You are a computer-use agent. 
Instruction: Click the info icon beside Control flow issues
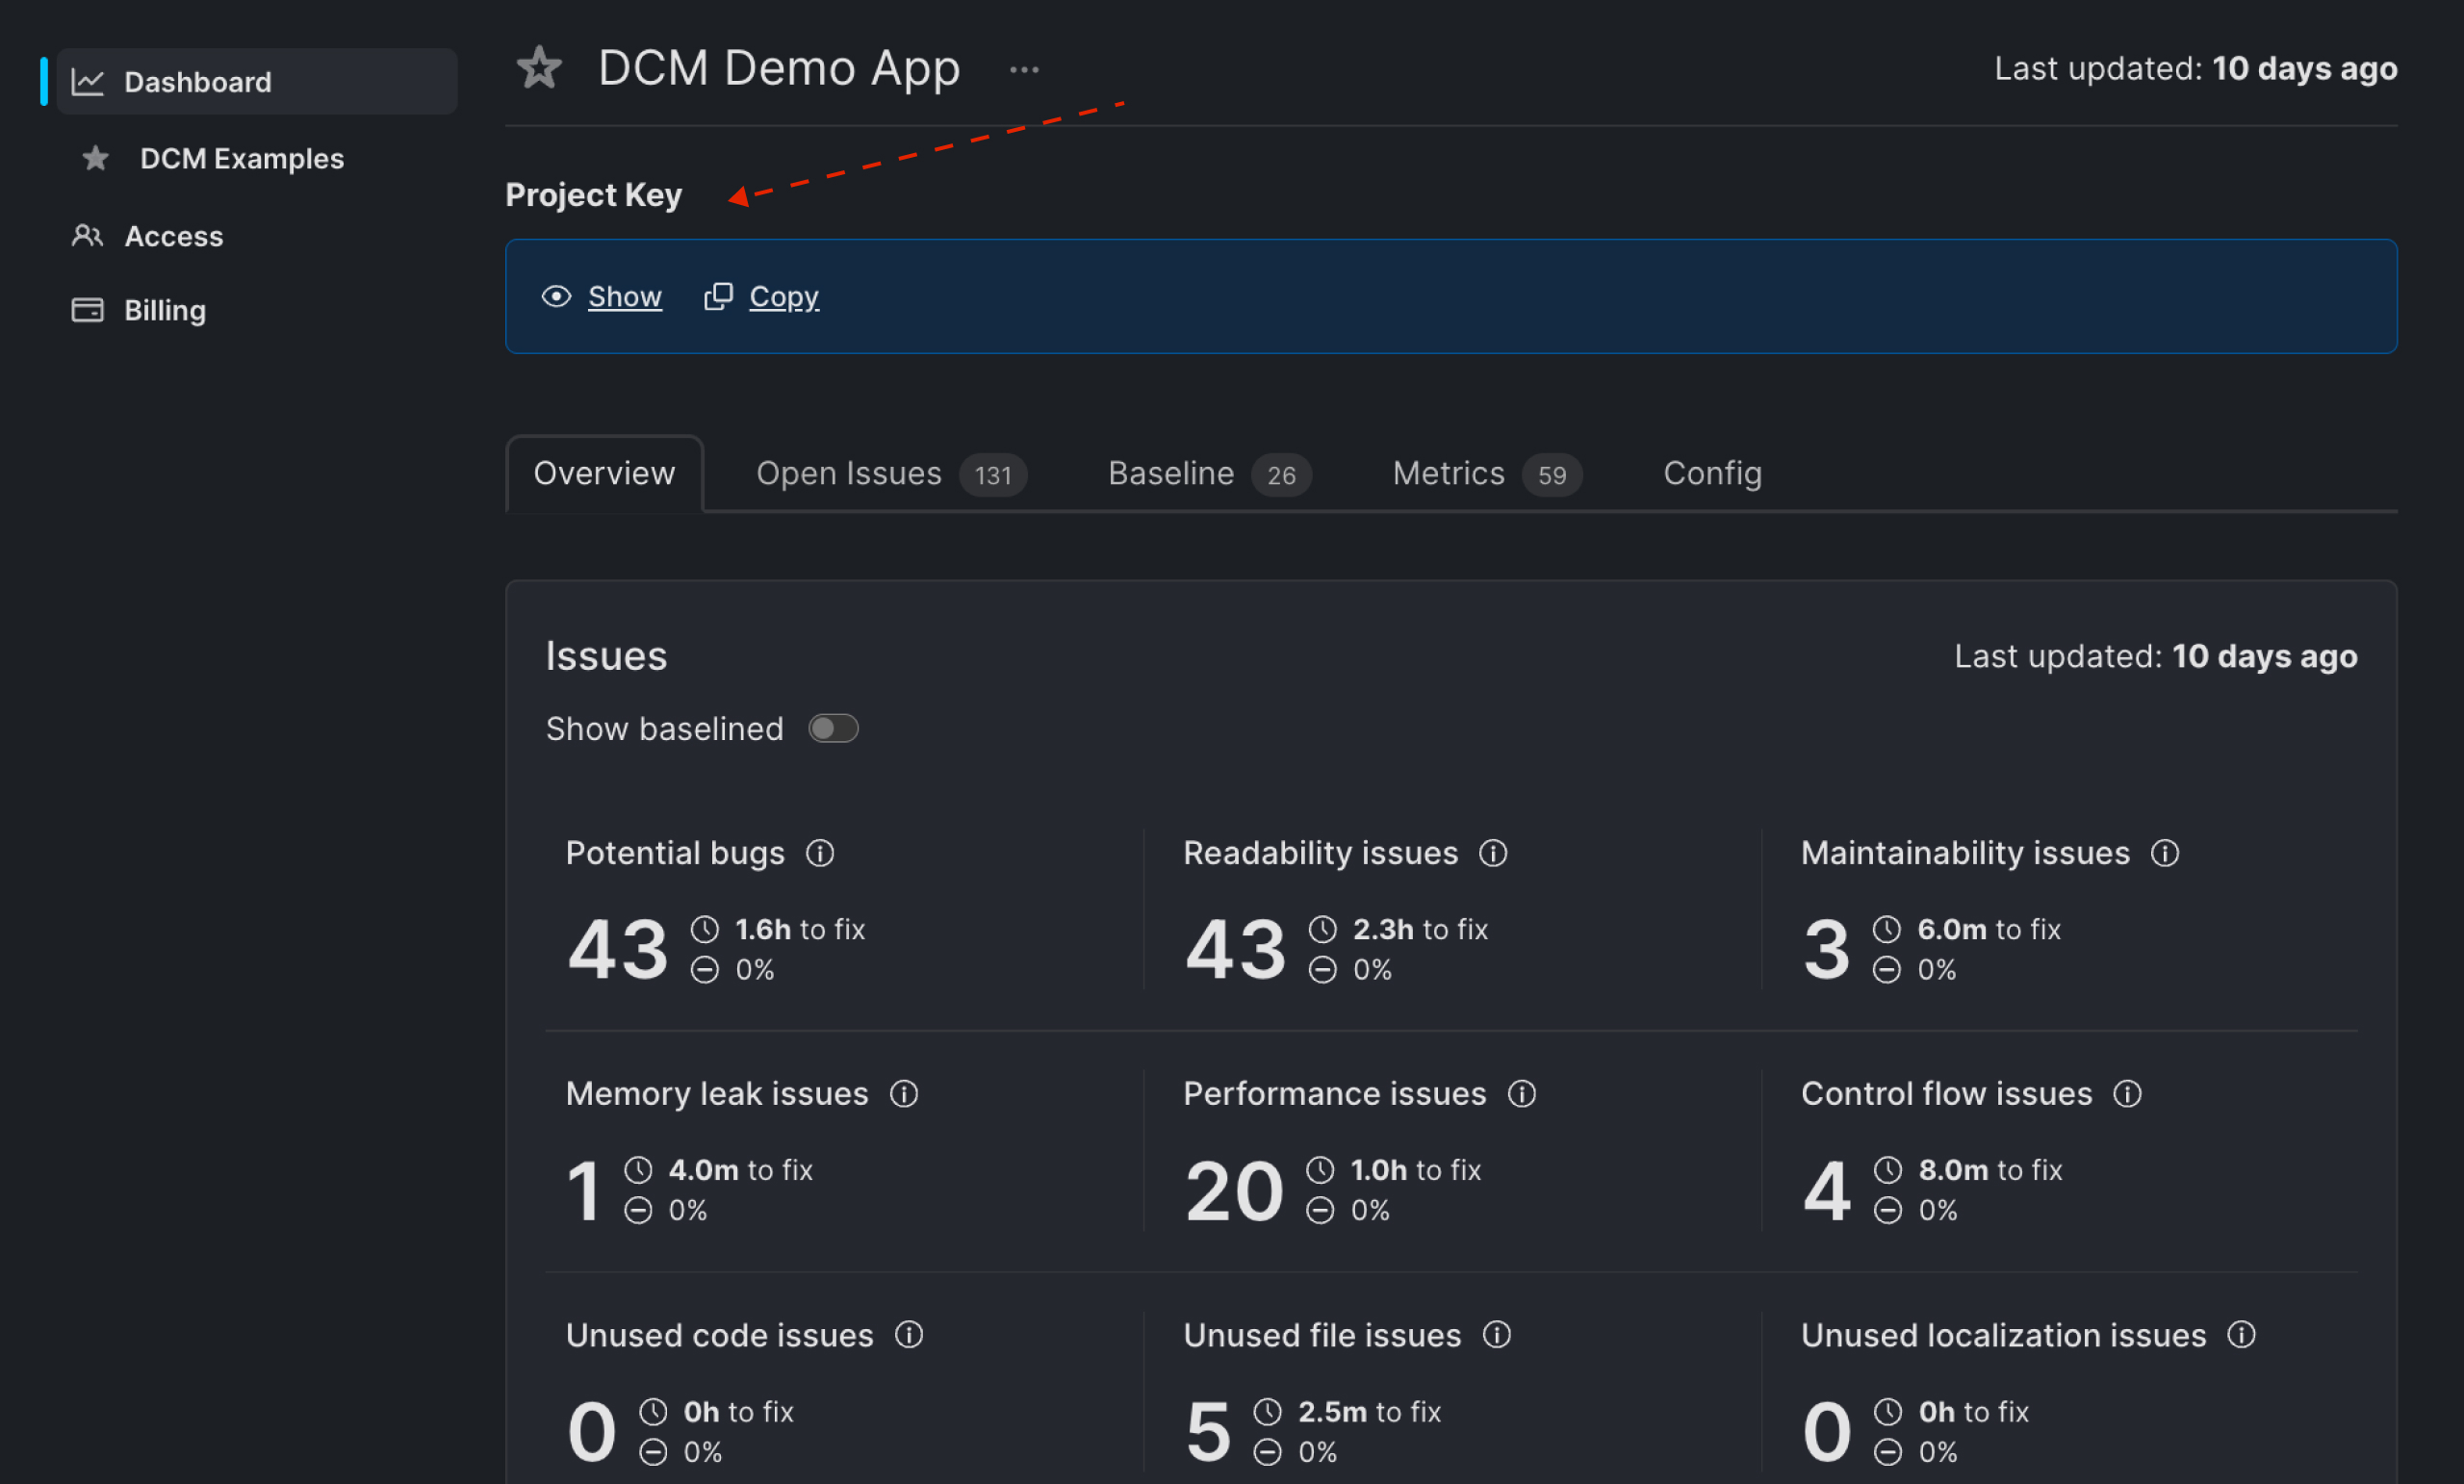point(2127,1094)
